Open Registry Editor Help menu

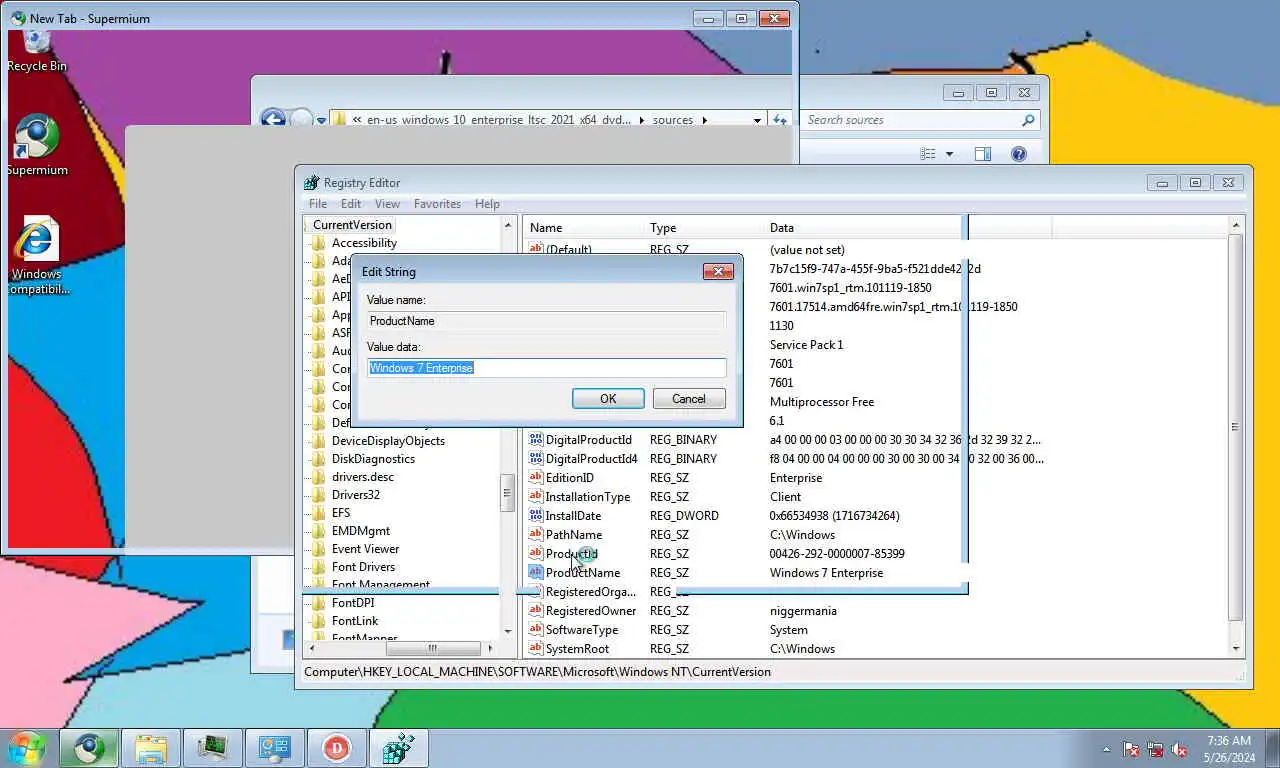[487, 204]
